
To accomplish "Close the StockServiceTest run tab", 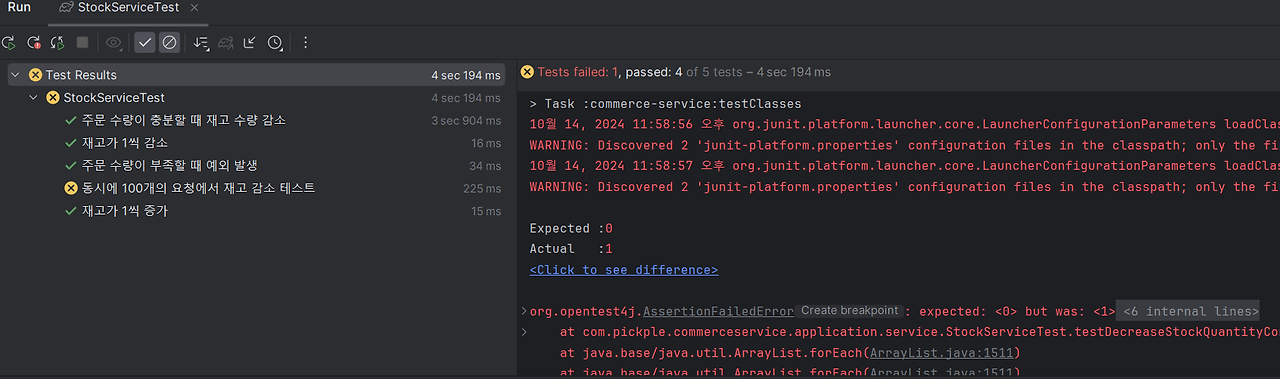I will pos(194,8).
